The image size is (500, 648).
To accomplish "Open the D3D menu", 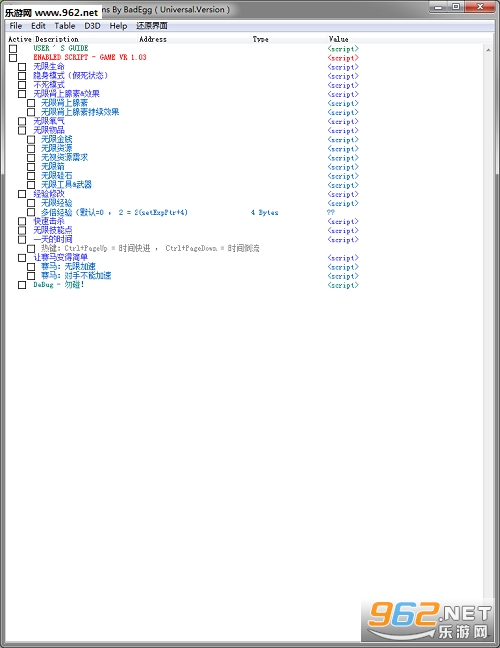I will pos(92,26).
